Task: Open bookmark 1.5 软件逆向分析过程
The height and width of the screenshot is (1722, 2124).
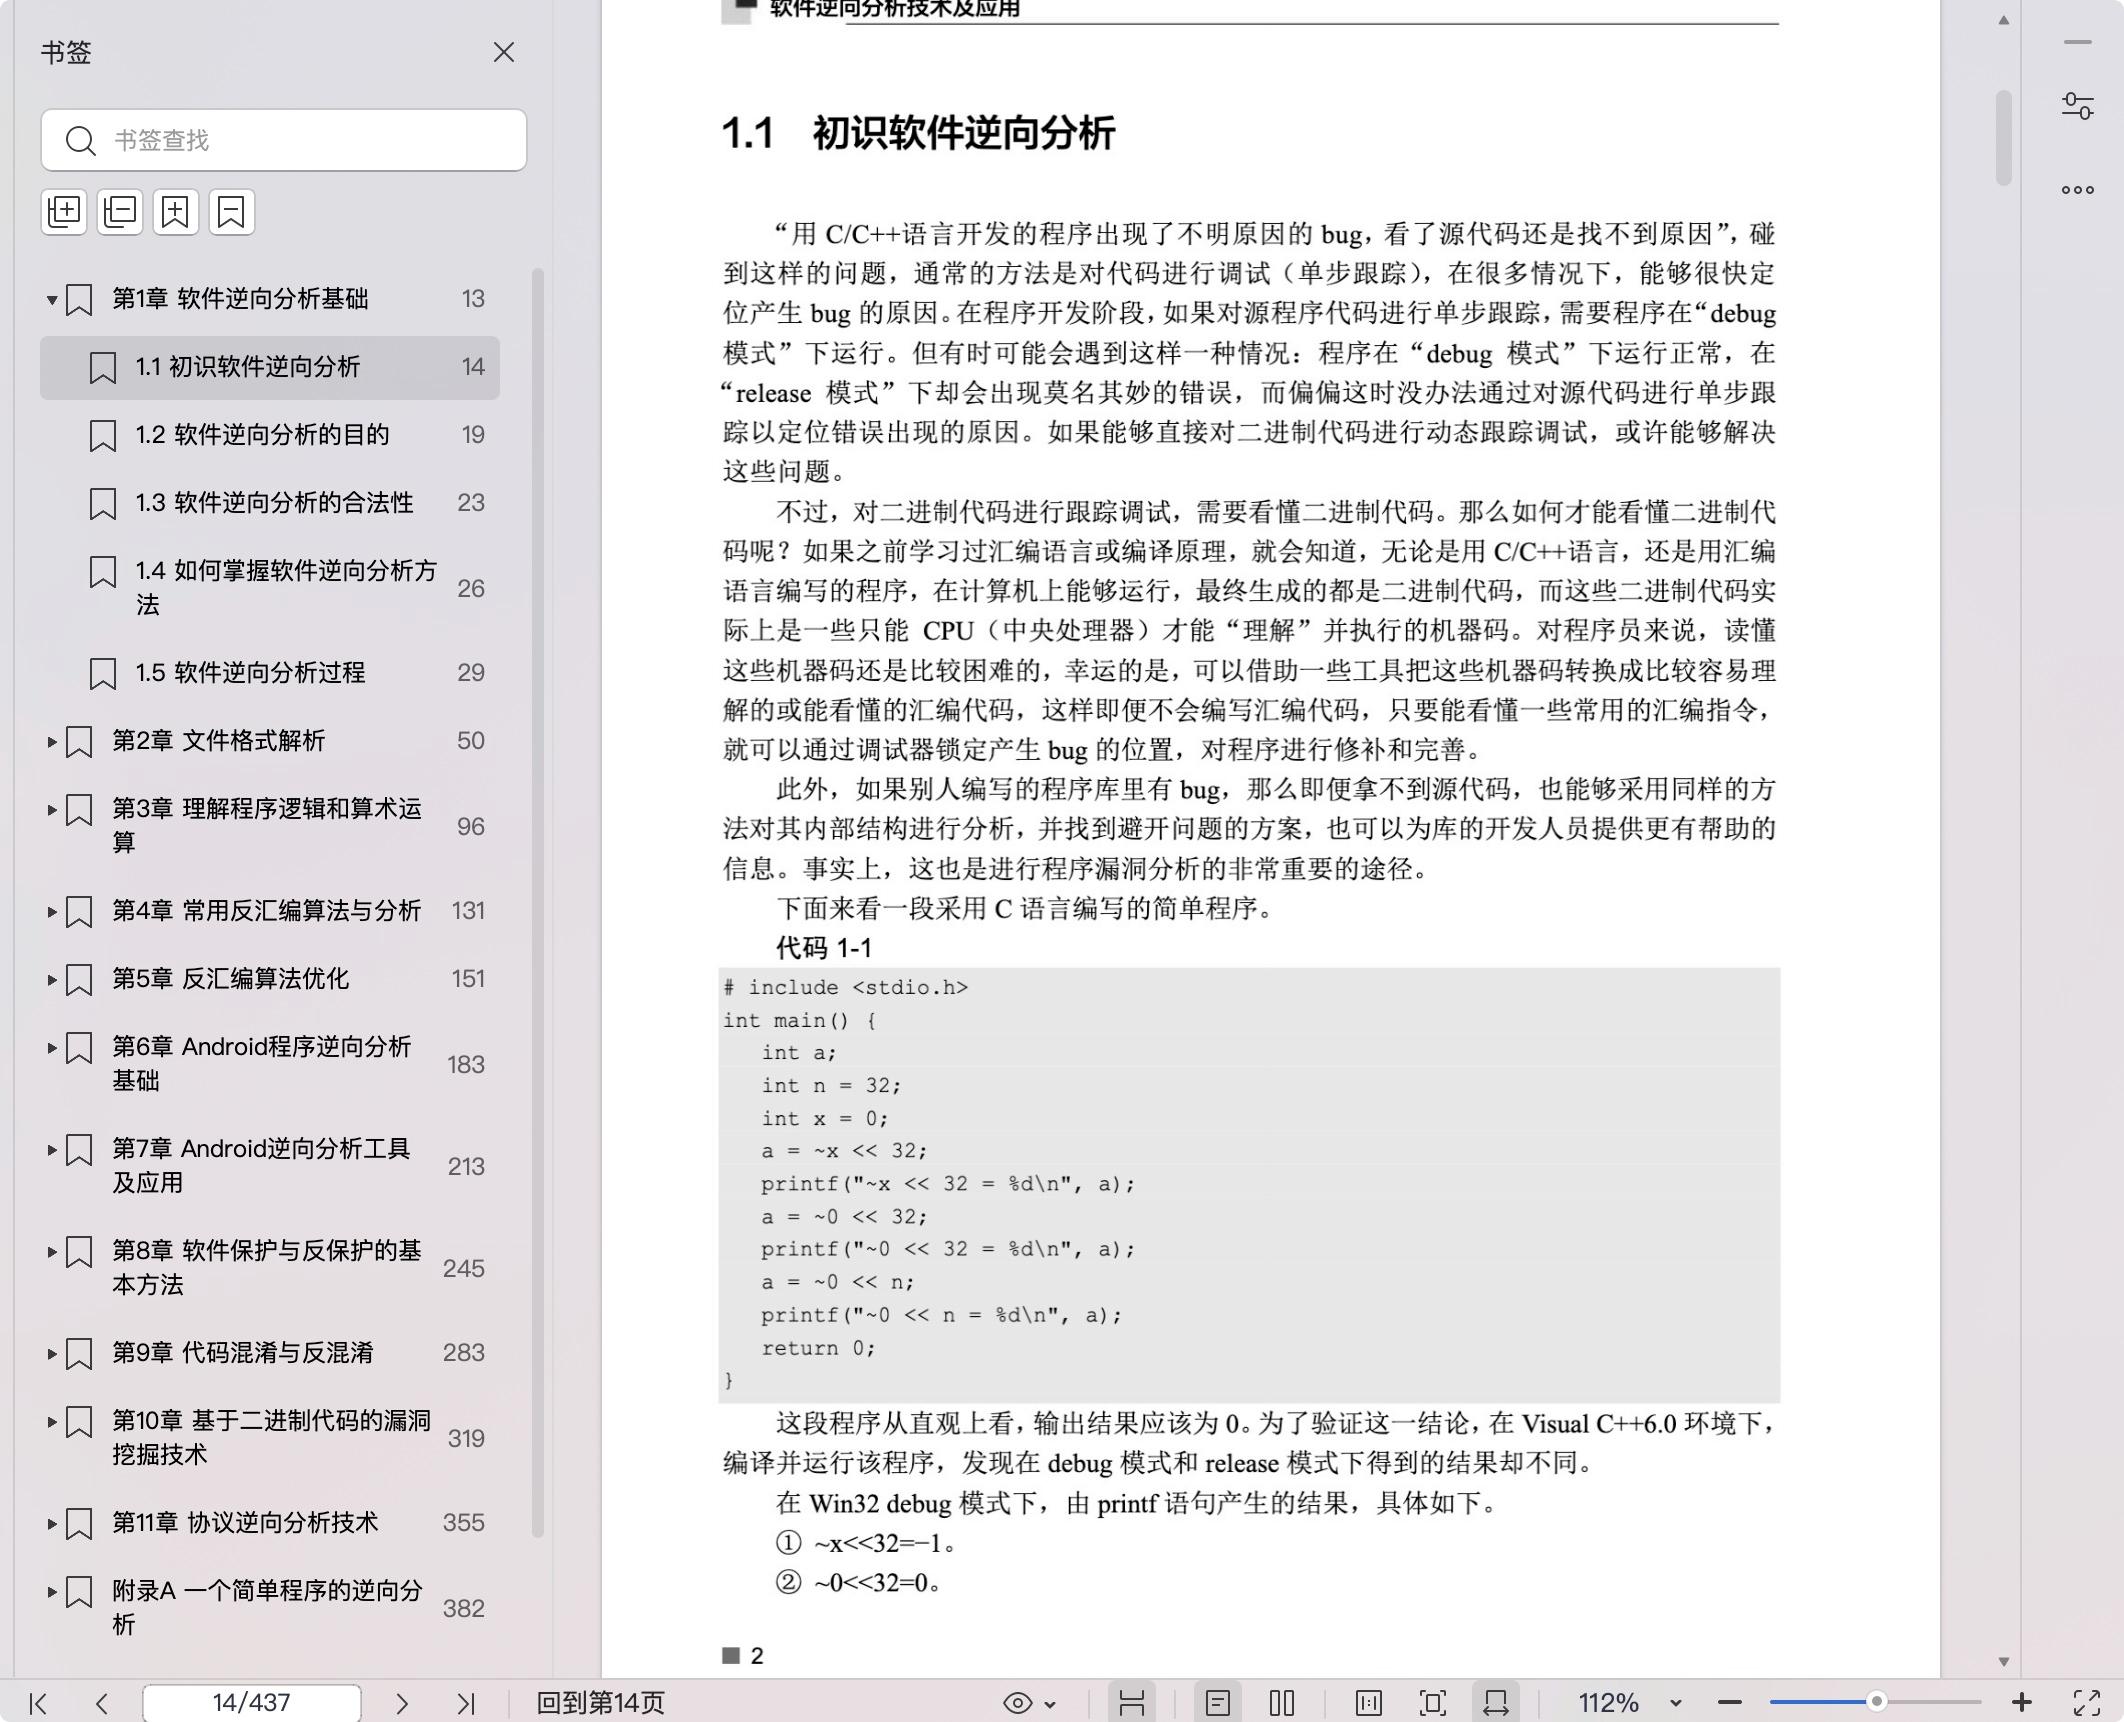Action: pos(270,673)
